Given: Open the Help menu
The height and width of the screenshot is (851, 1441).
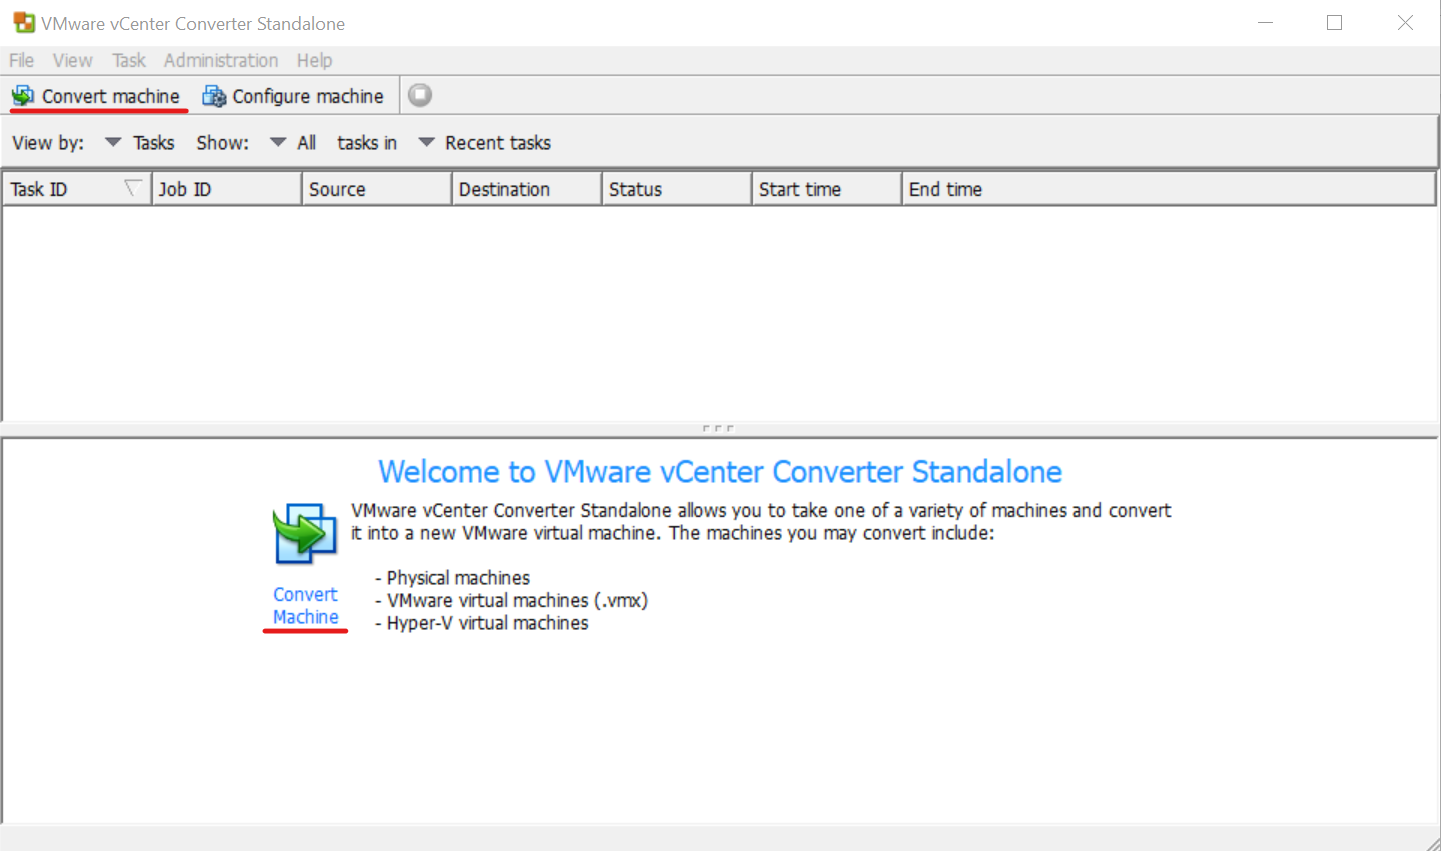Looking at the screenshot, I should click(314, 60).
